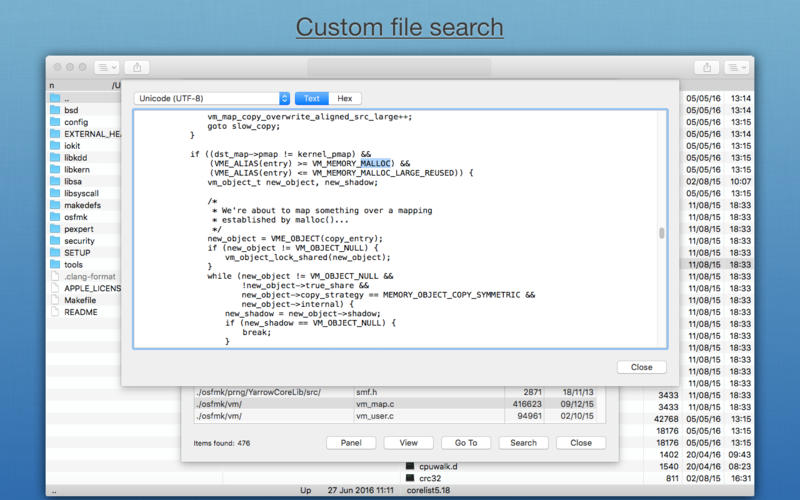Open the bsd folder icon
Screen dimensions: 800x500
point(55,110)
